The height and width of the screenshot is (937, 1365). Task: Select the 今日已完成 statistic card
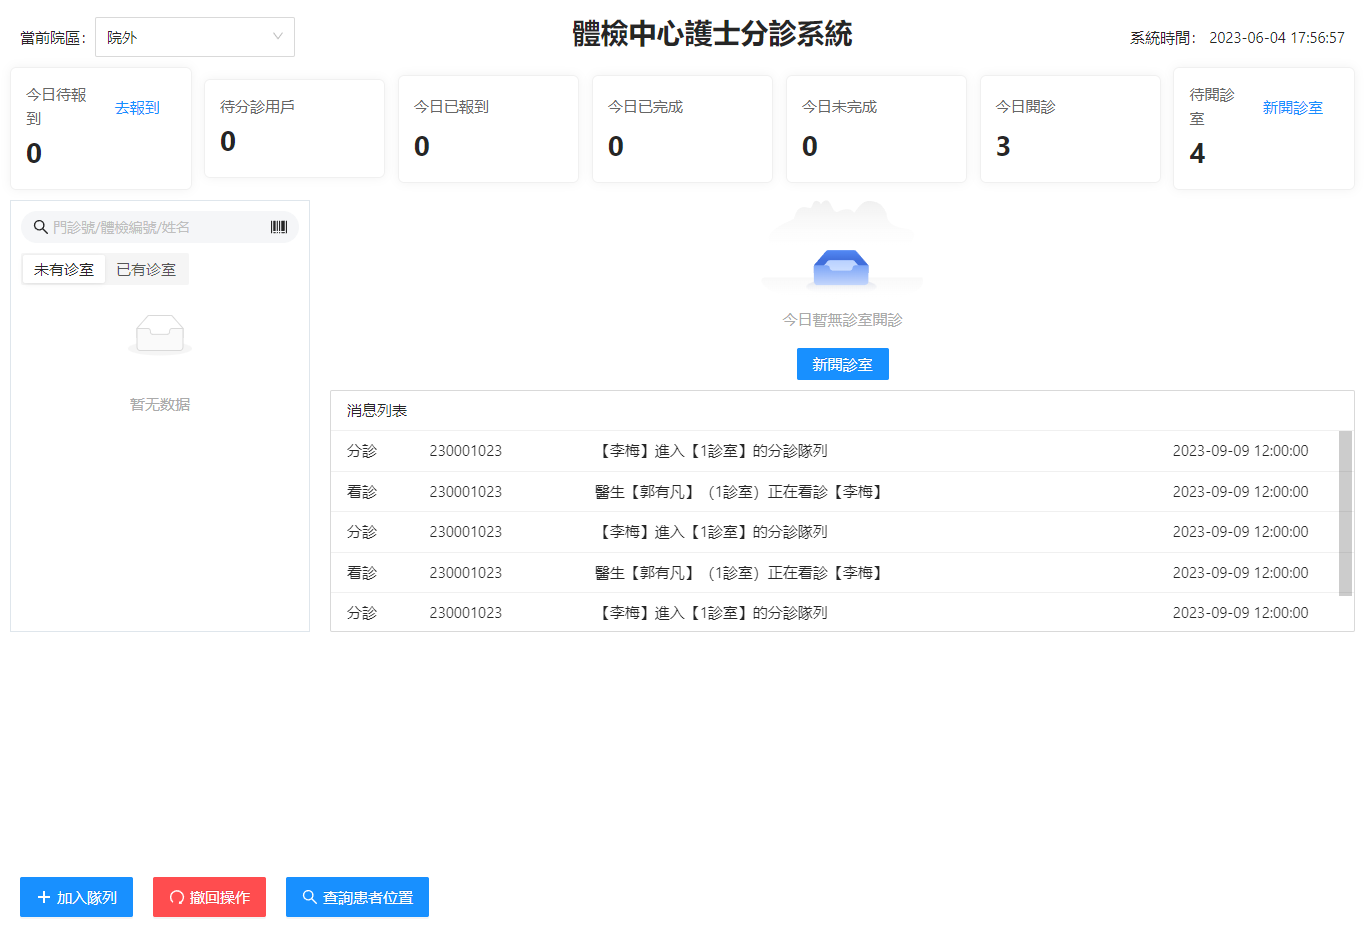coord(682,128)
